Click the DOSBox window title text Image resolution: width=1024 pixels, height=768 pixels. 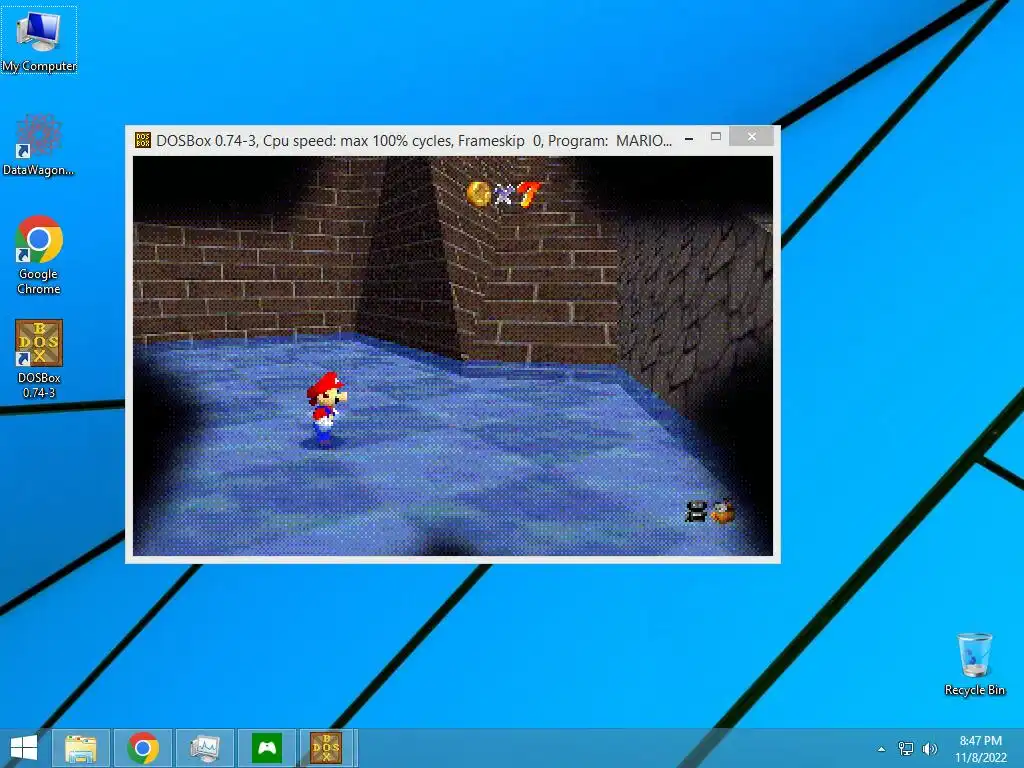pos(414,141)
